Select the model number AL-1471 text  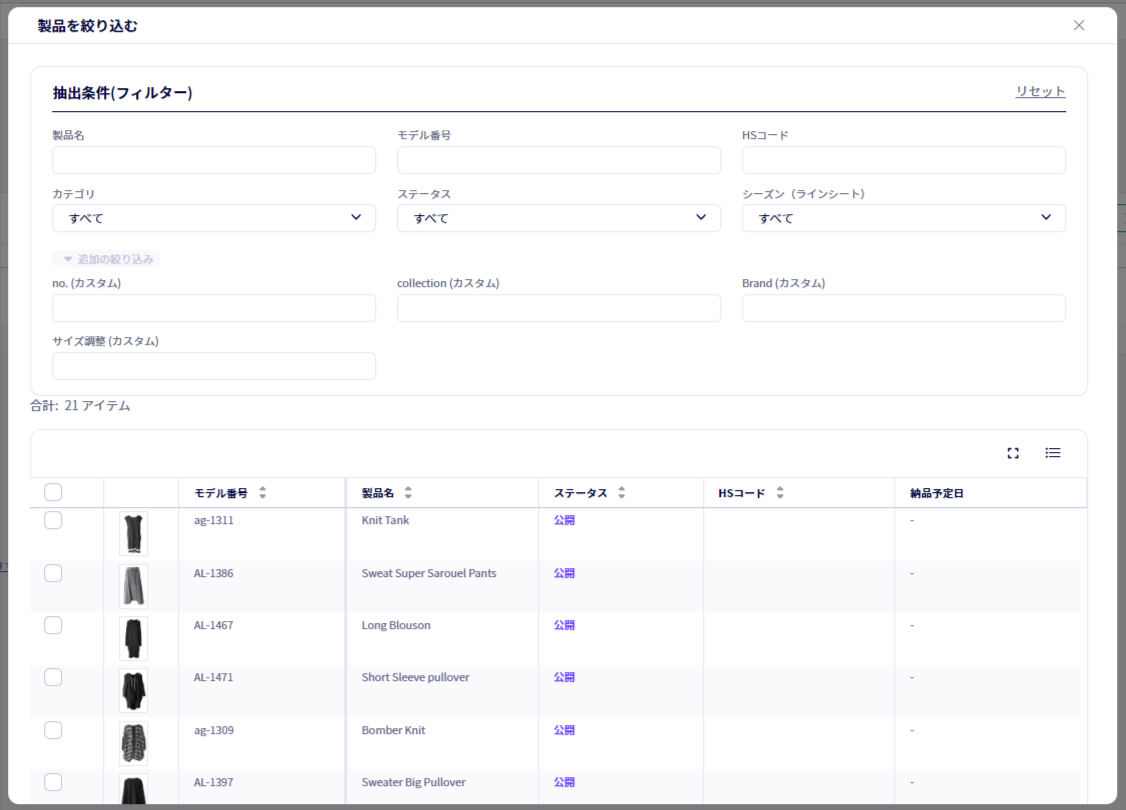tap(213, 677)
